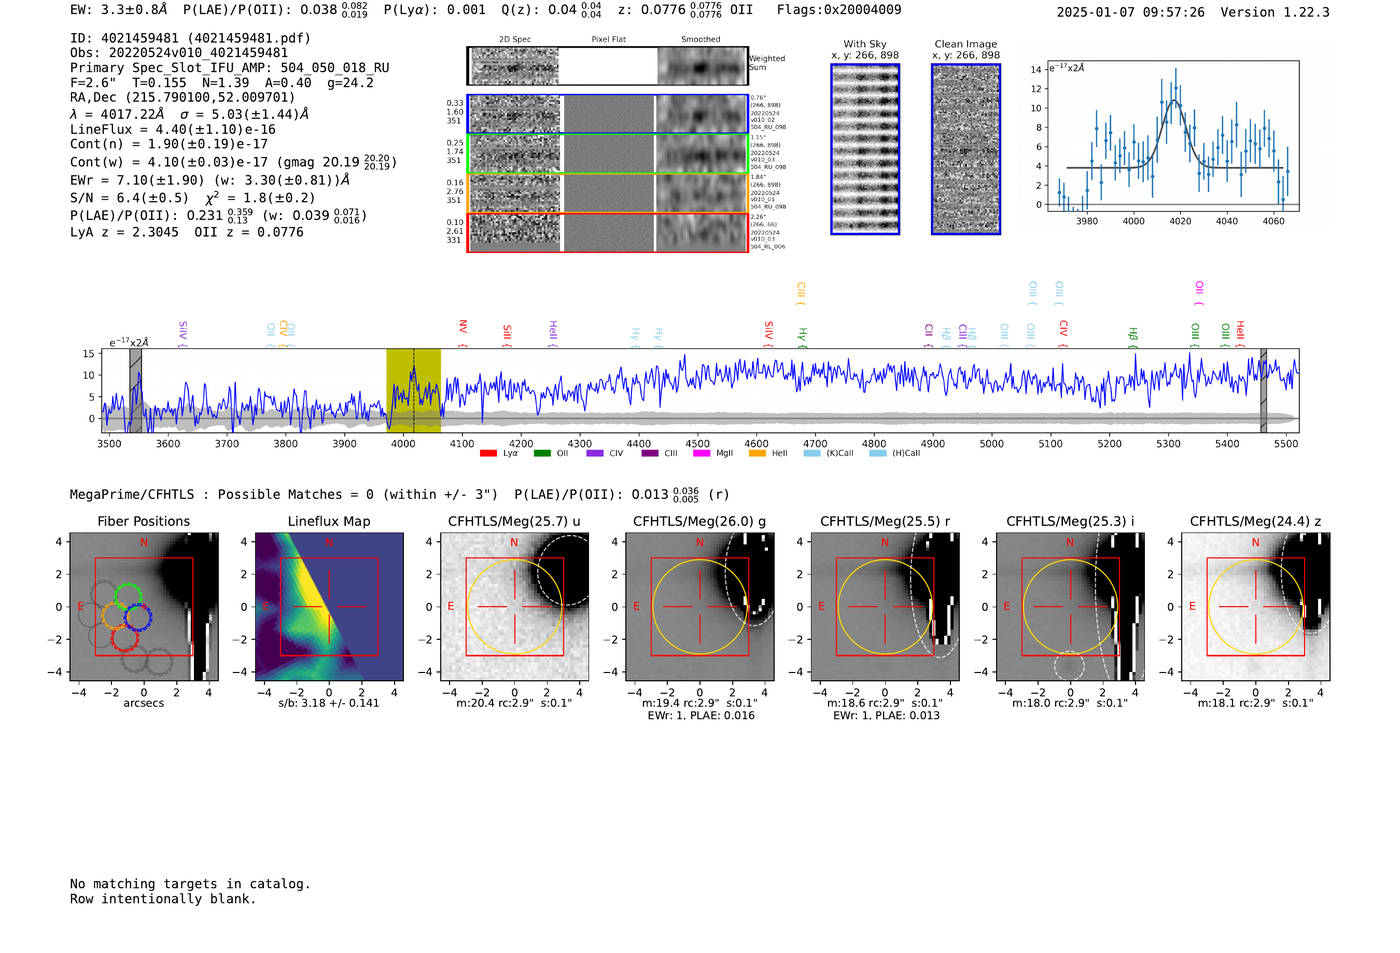Click the red NV line marker

[x=462, y=333]
